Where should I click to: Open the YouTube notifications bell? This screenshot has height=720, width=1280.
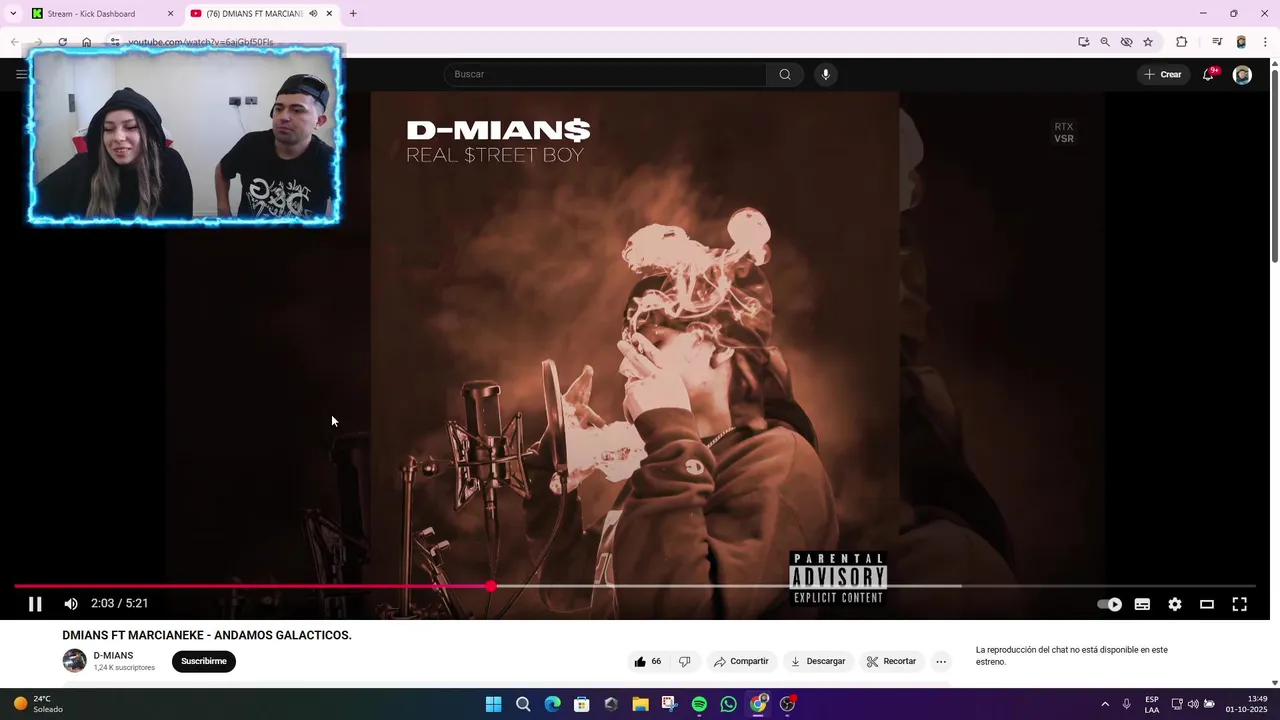1208,74
